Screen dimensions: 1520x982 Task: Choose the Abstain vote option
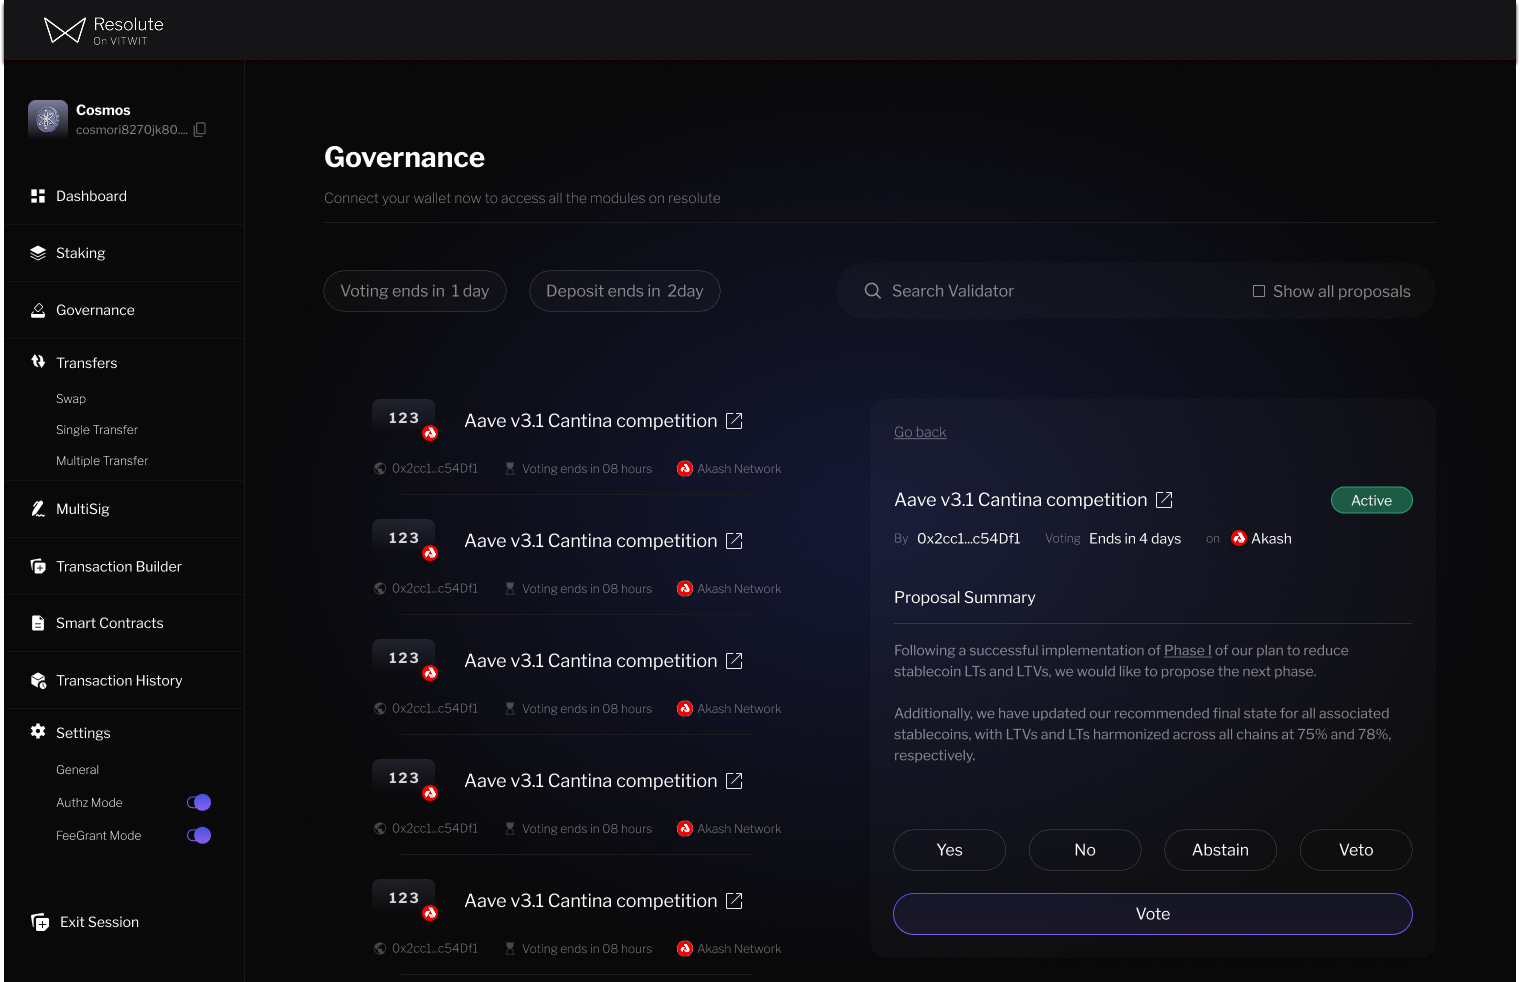coord(1221,850)
